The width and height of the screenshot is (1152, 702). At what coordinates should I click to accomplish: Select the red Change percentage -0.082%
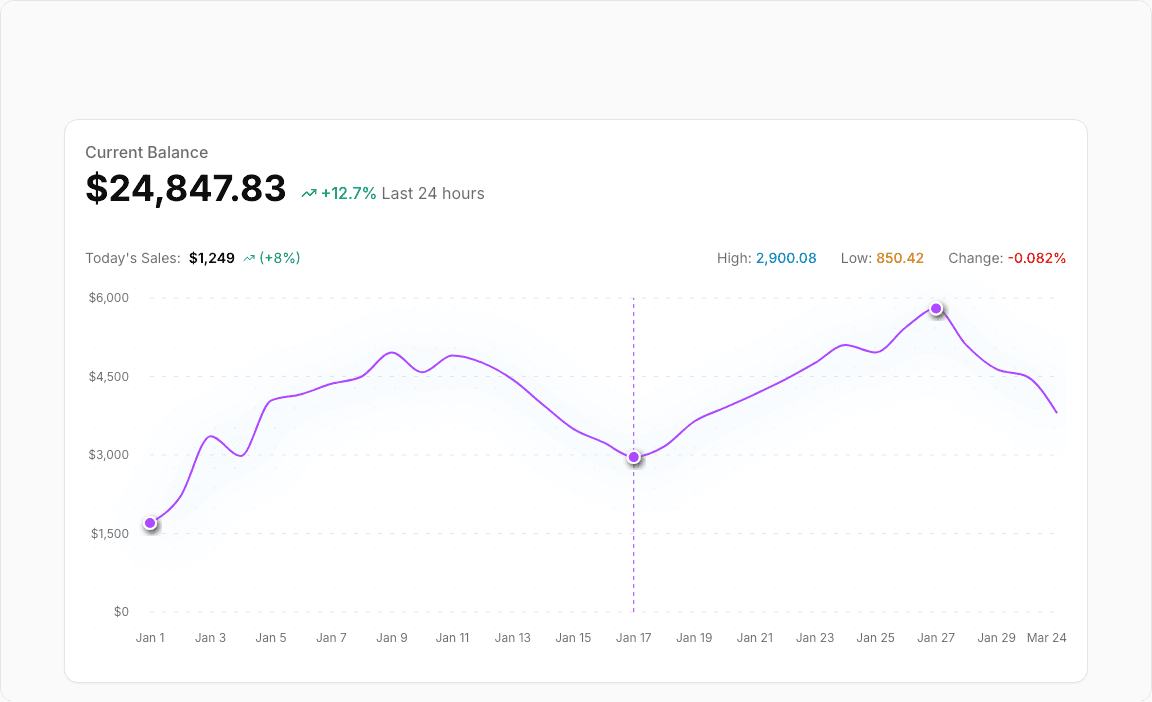tap(1038, 258)
